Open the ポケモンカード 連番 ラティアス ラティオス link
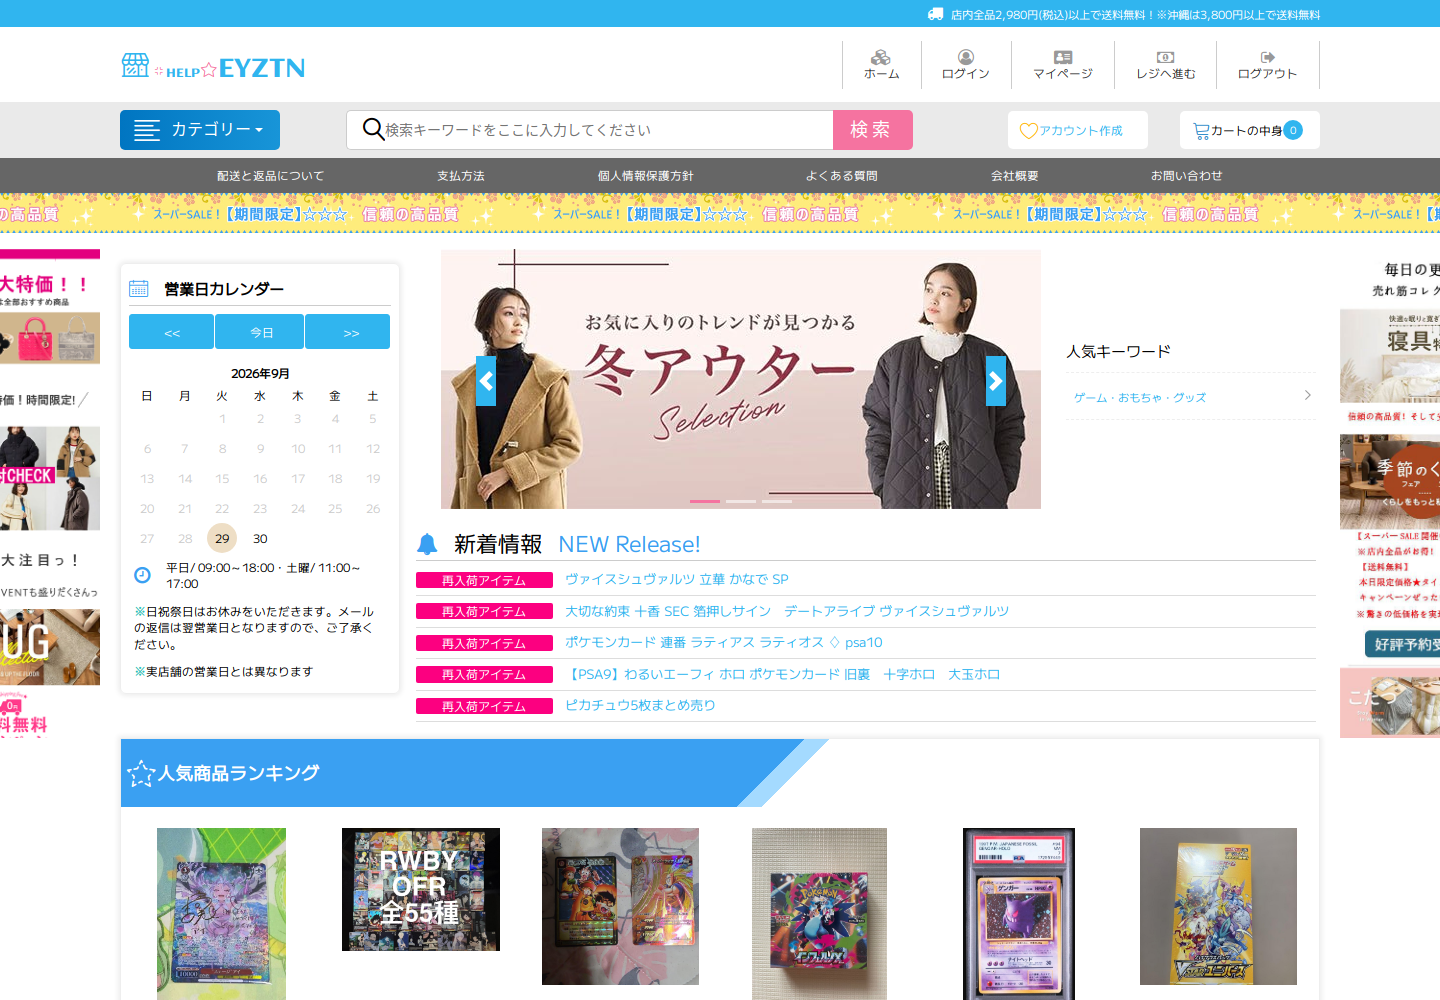 [724, 642]
